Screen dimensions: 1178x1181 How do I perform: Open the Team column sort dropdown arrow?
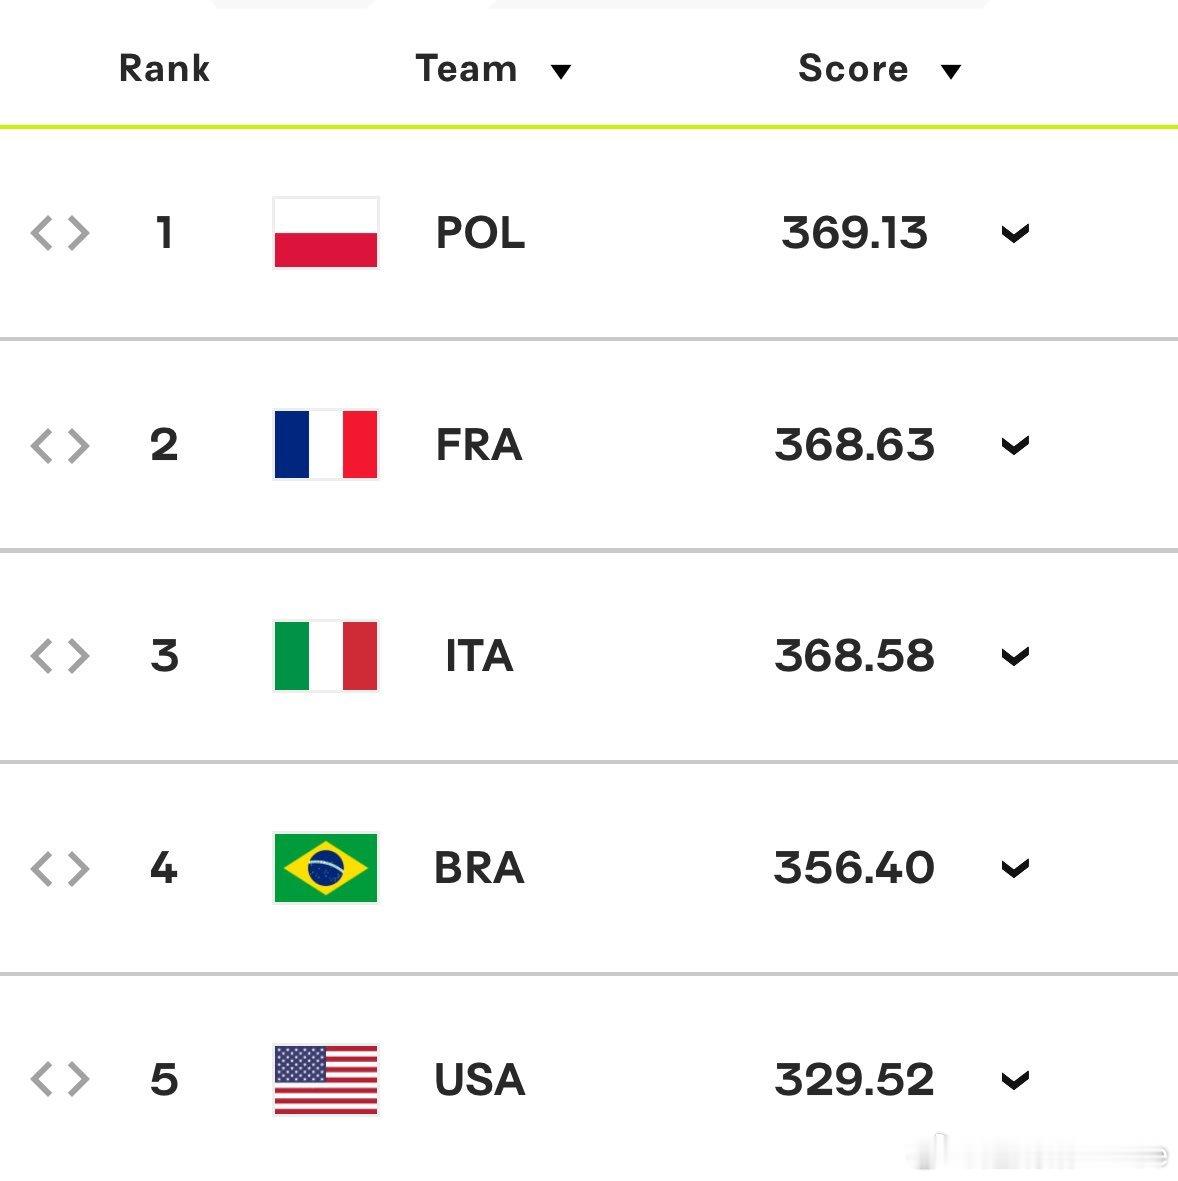(560, 72)
